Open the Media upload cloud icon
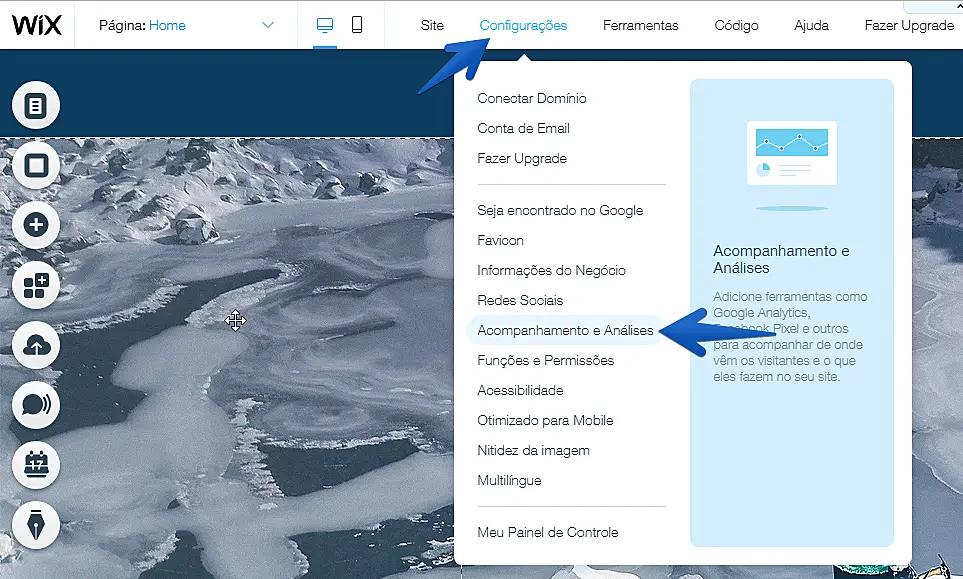 (x=36, y=346)
